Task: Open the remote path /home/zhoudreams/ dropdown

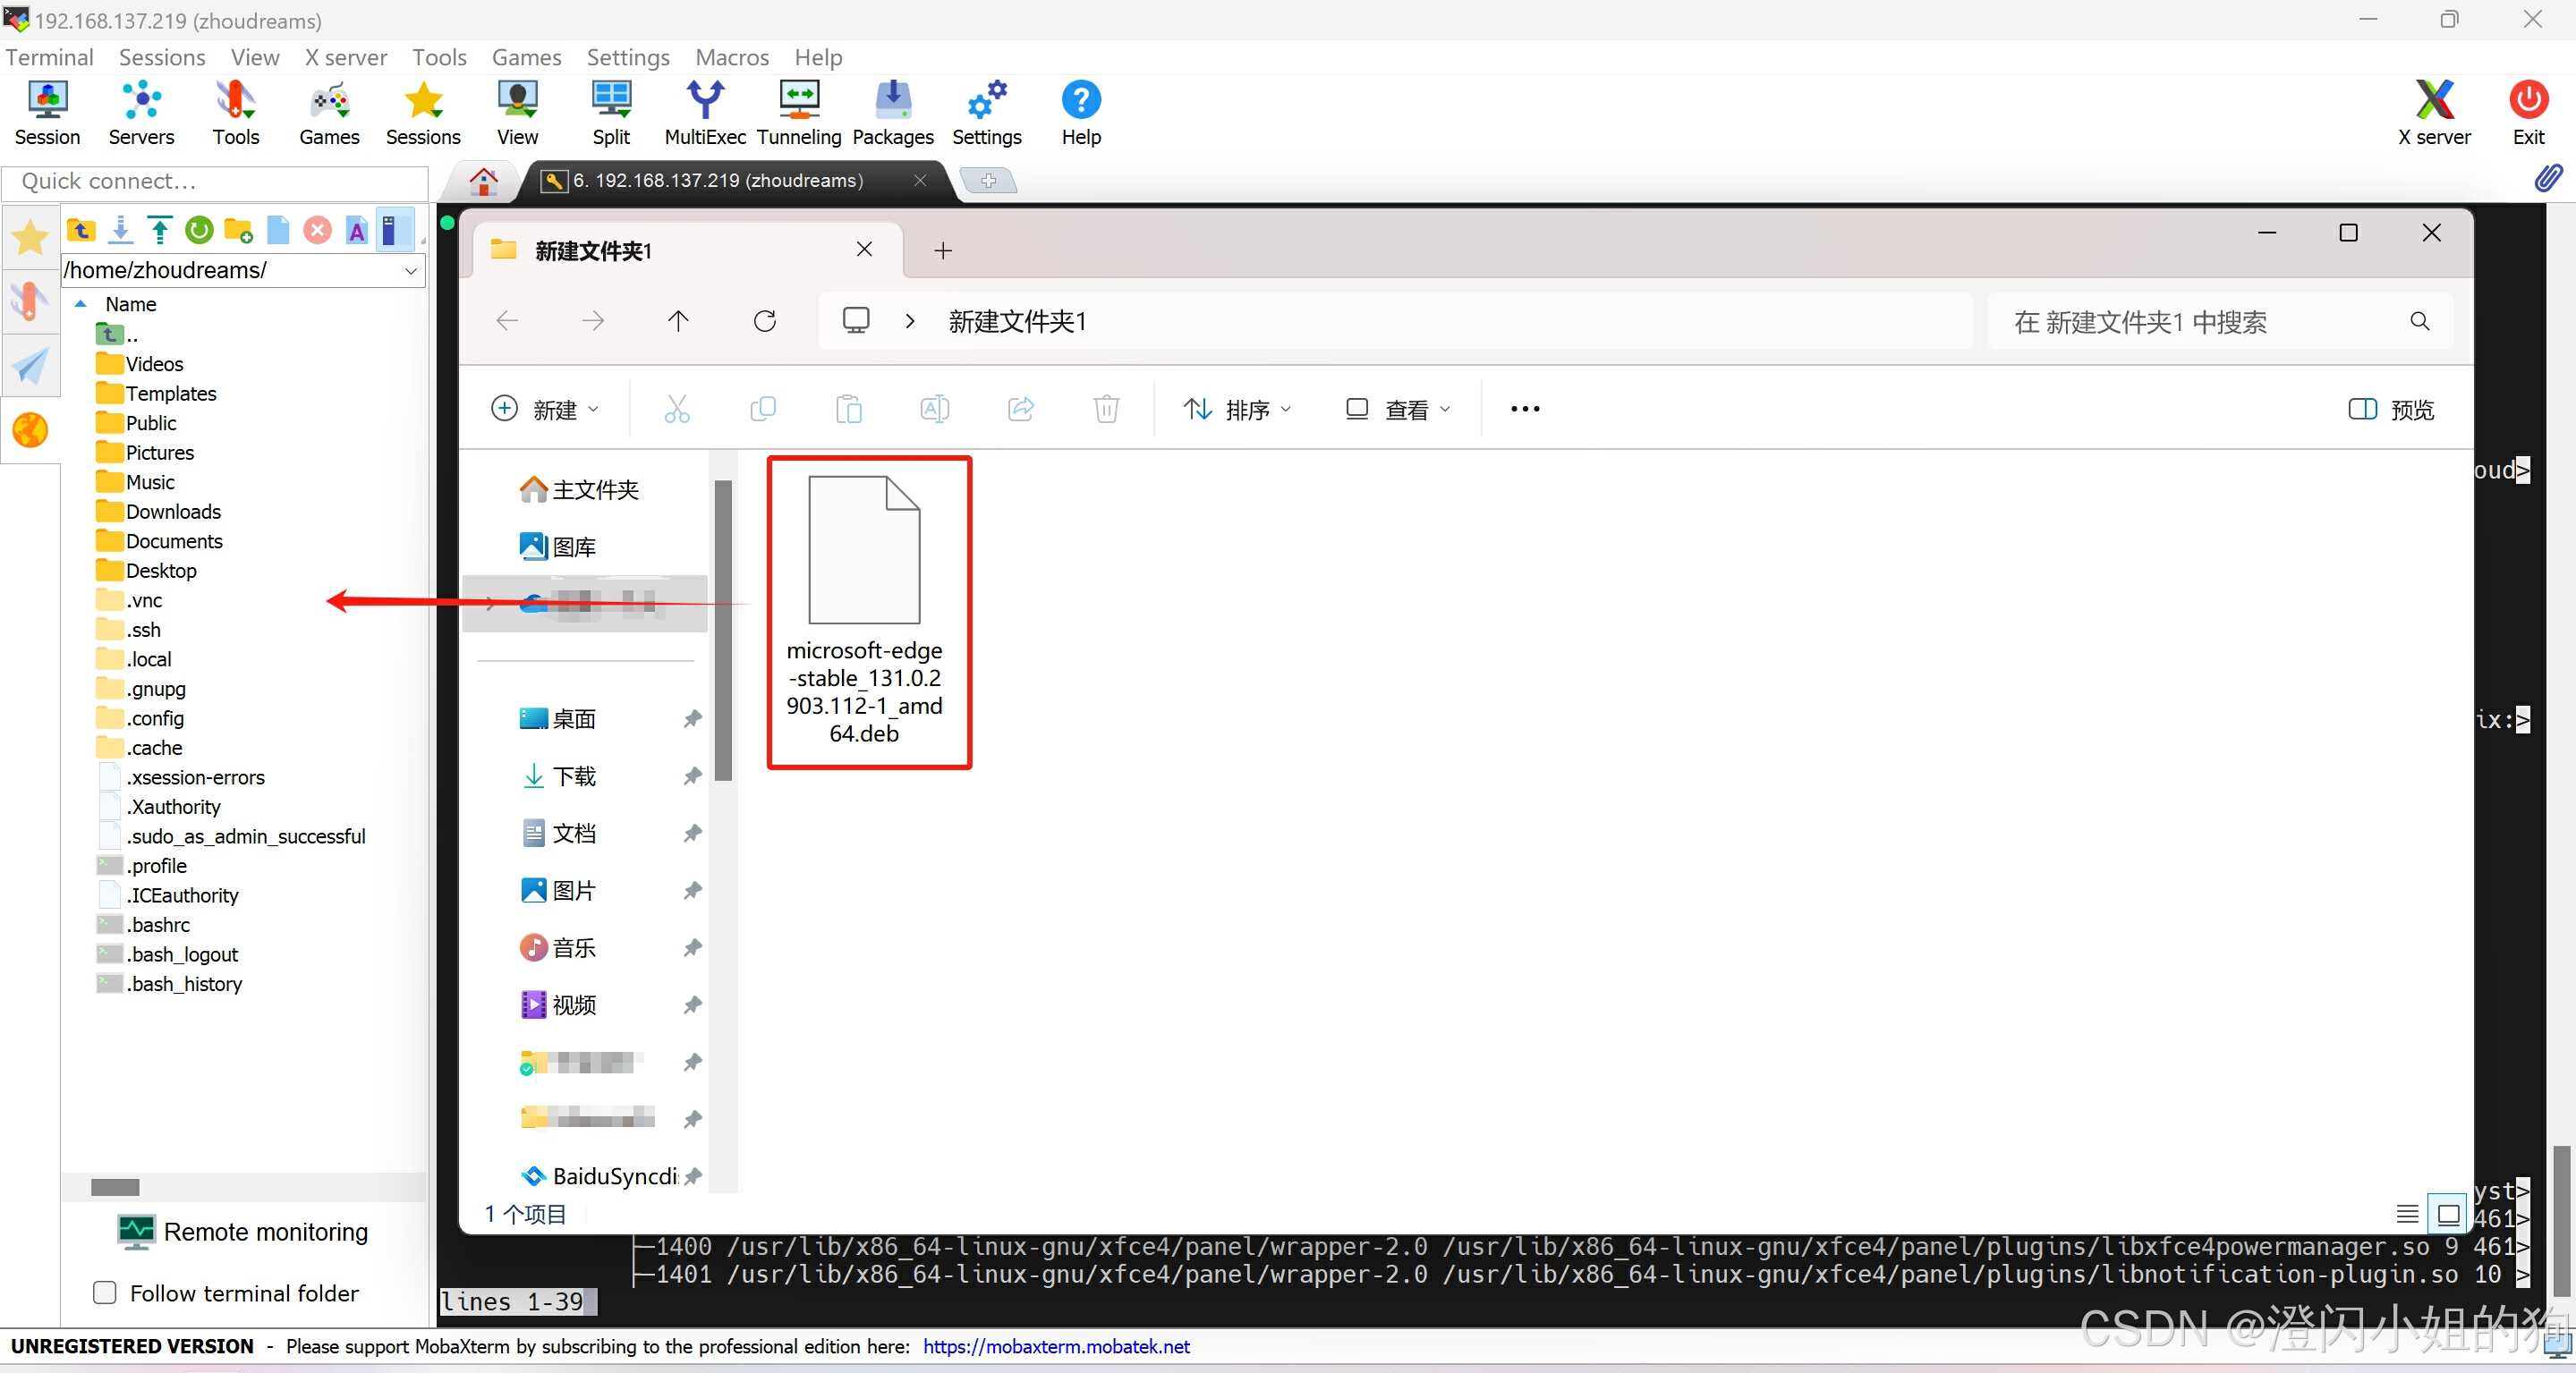Action: pyautogui.click(x=410, y=270)
